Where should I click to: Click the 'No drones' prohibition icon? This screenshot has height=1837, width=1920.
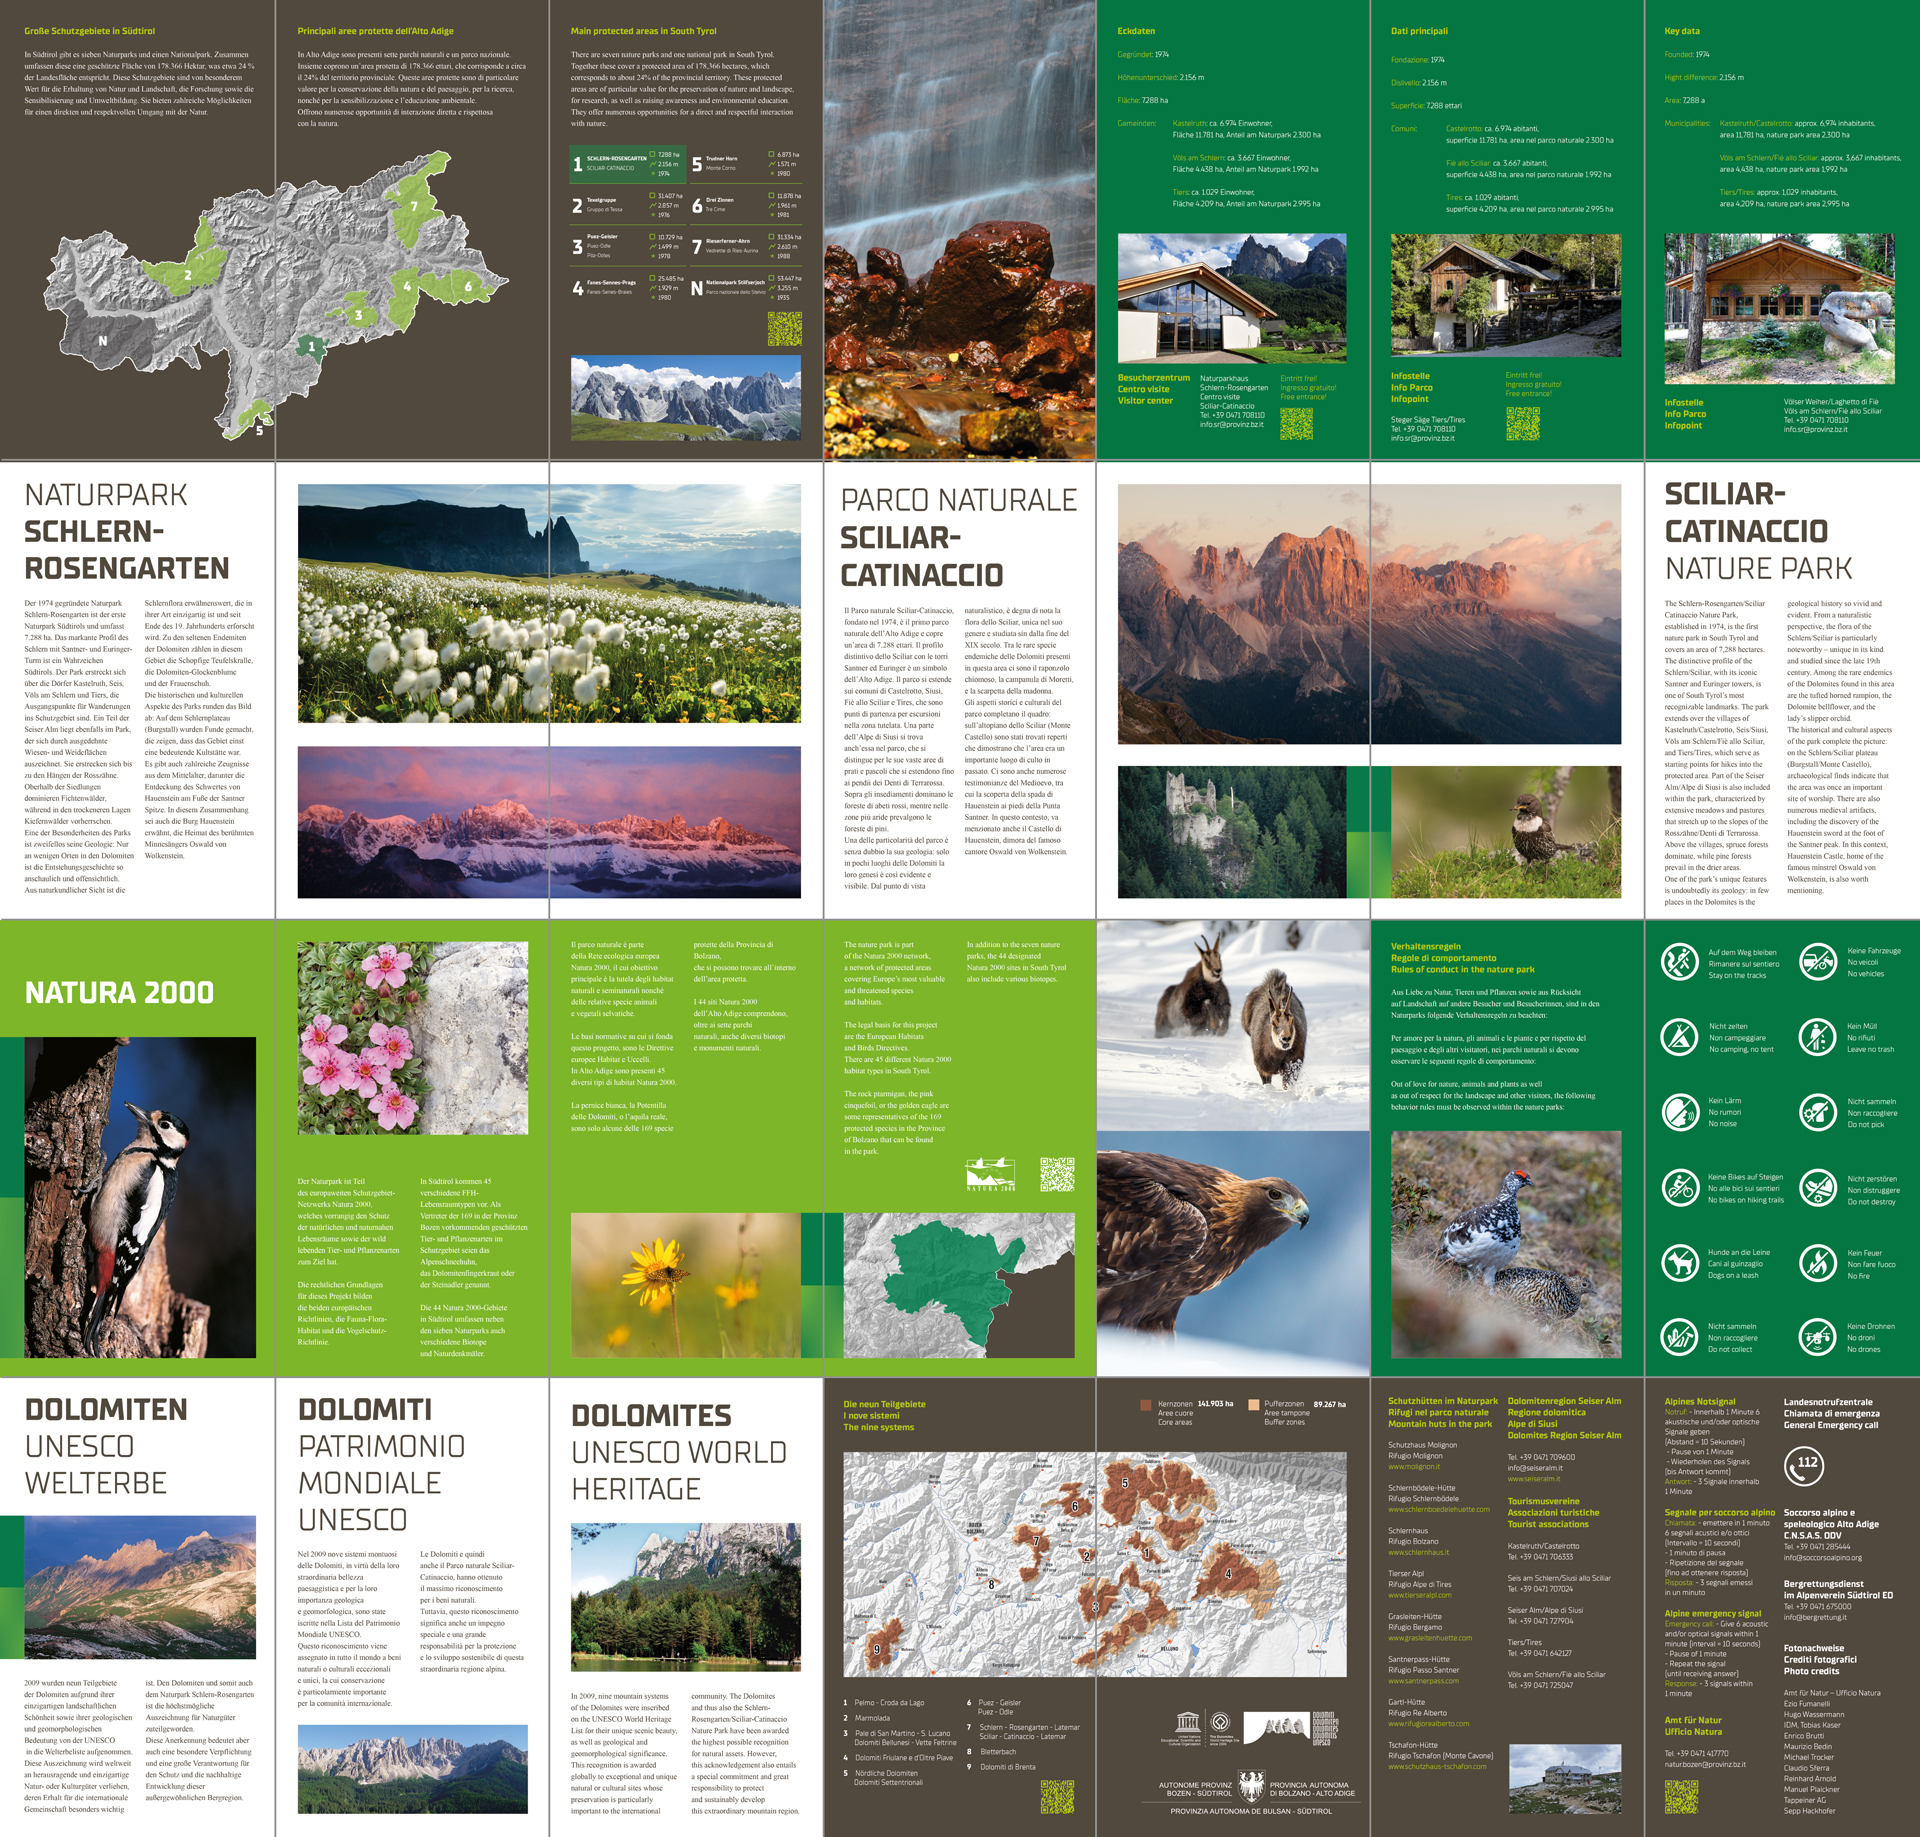pos(1817,1337)
